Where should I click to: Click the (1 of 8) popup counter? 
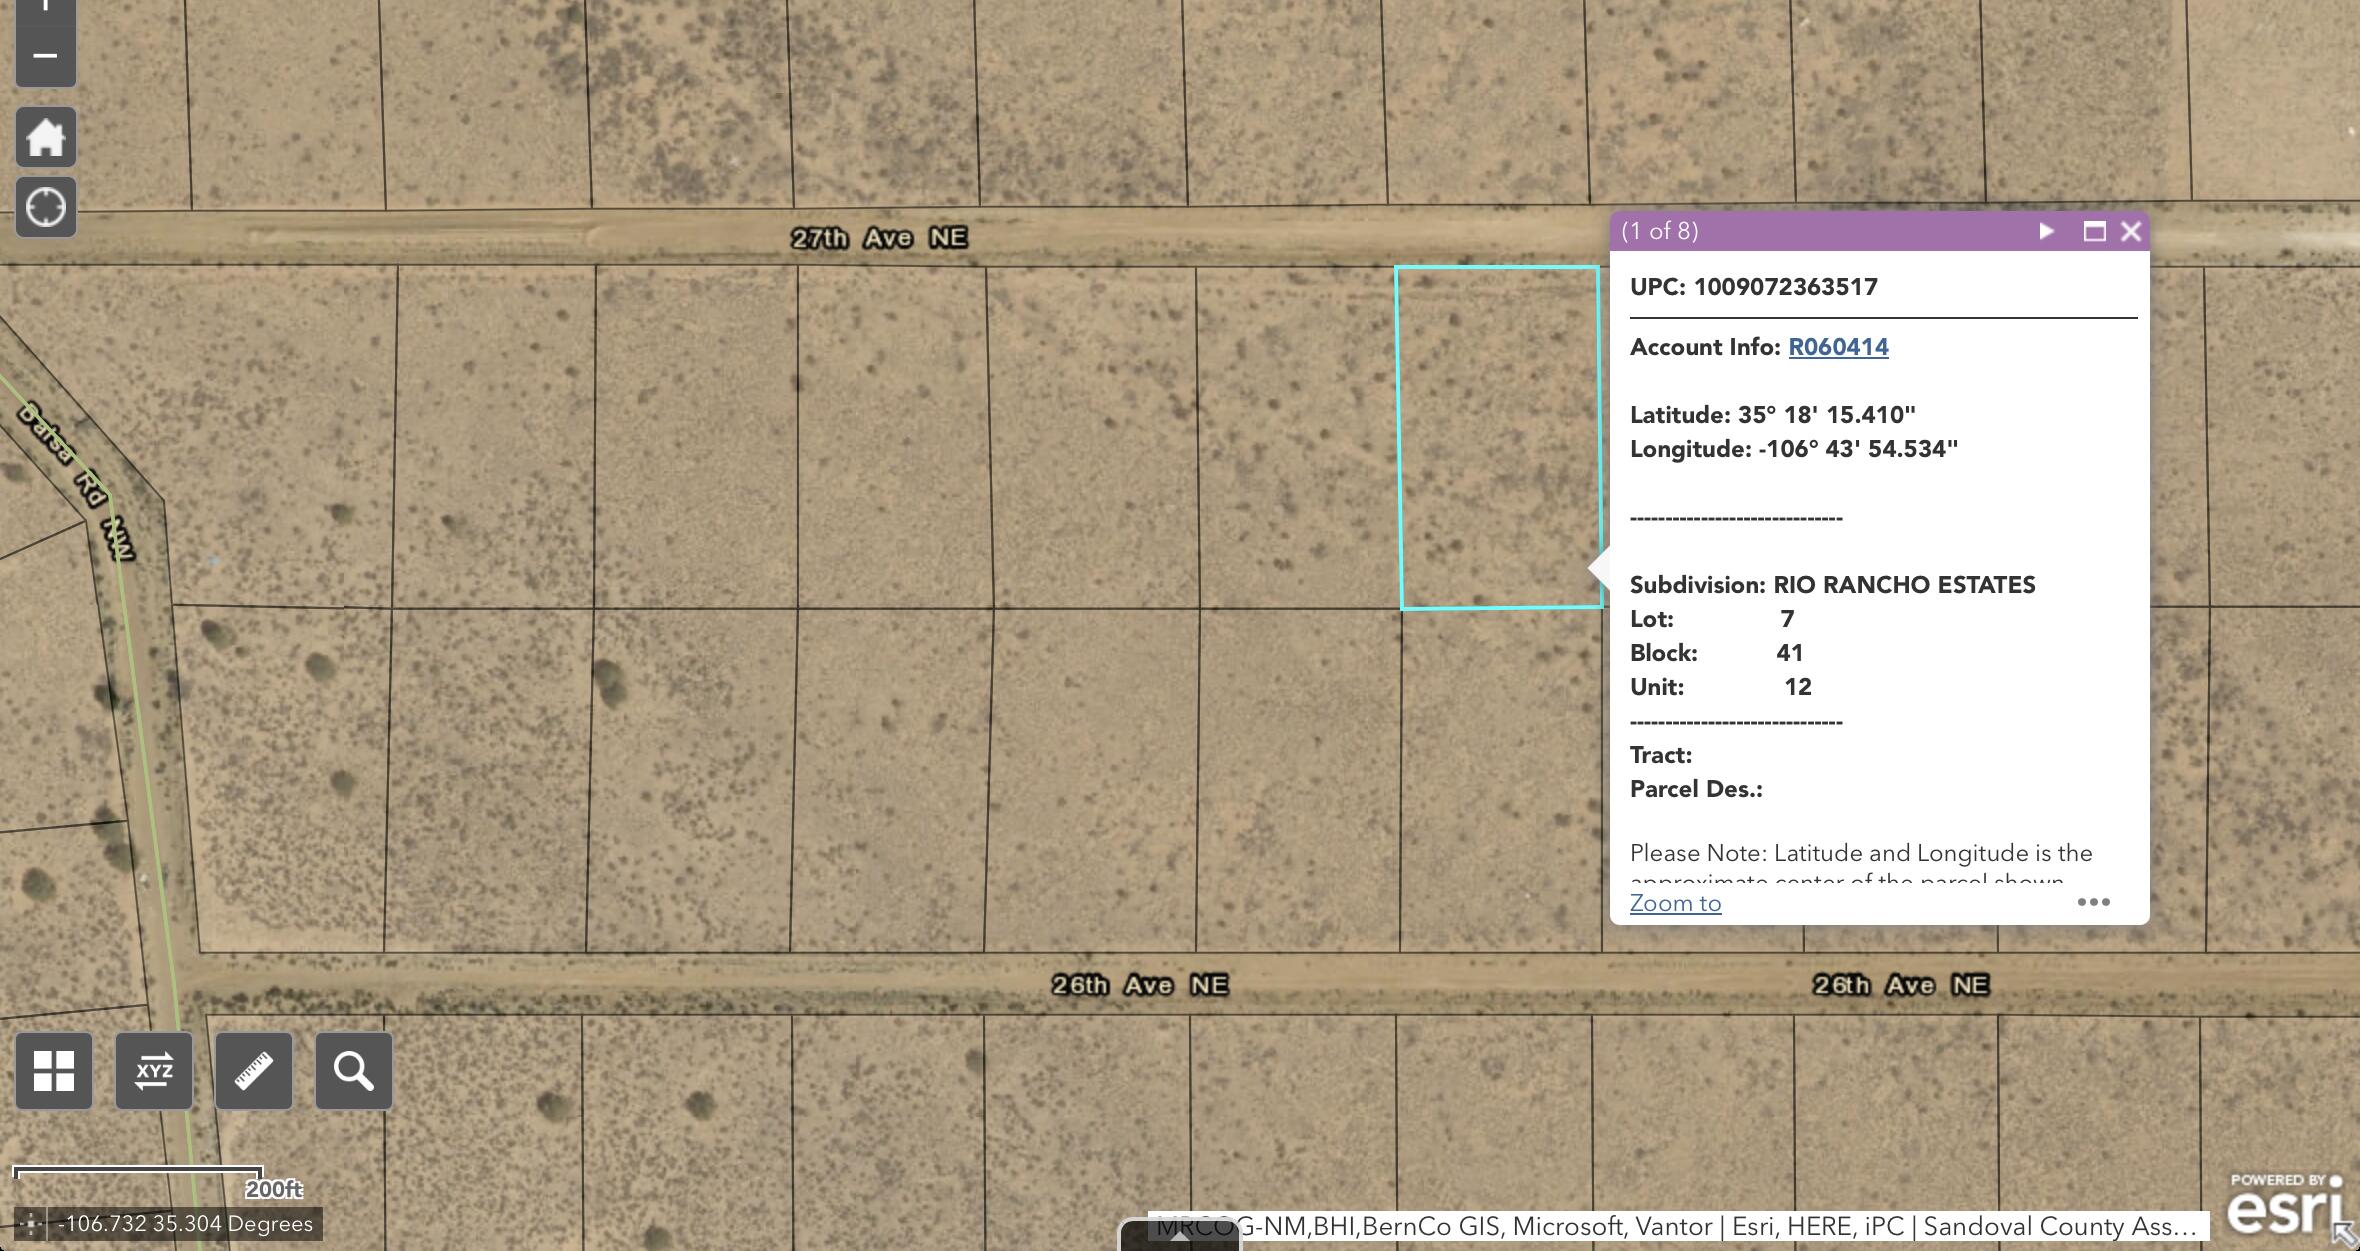[x=1660, y=231]
